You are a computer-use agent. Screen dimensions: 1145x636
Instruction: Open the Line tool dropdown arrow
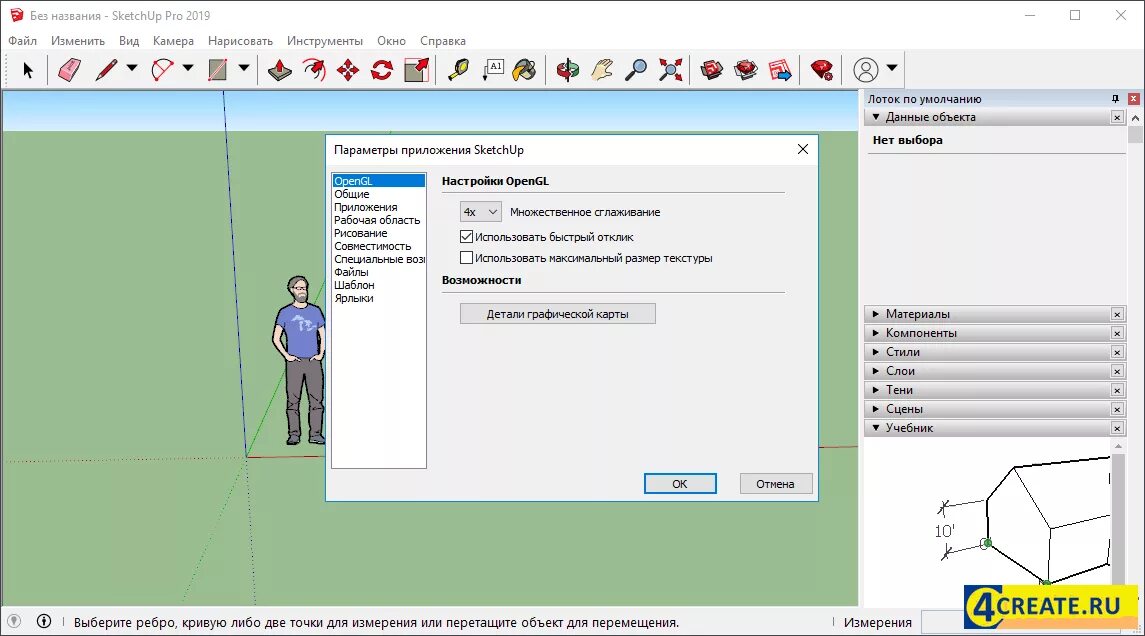click(x=132, y=68)
